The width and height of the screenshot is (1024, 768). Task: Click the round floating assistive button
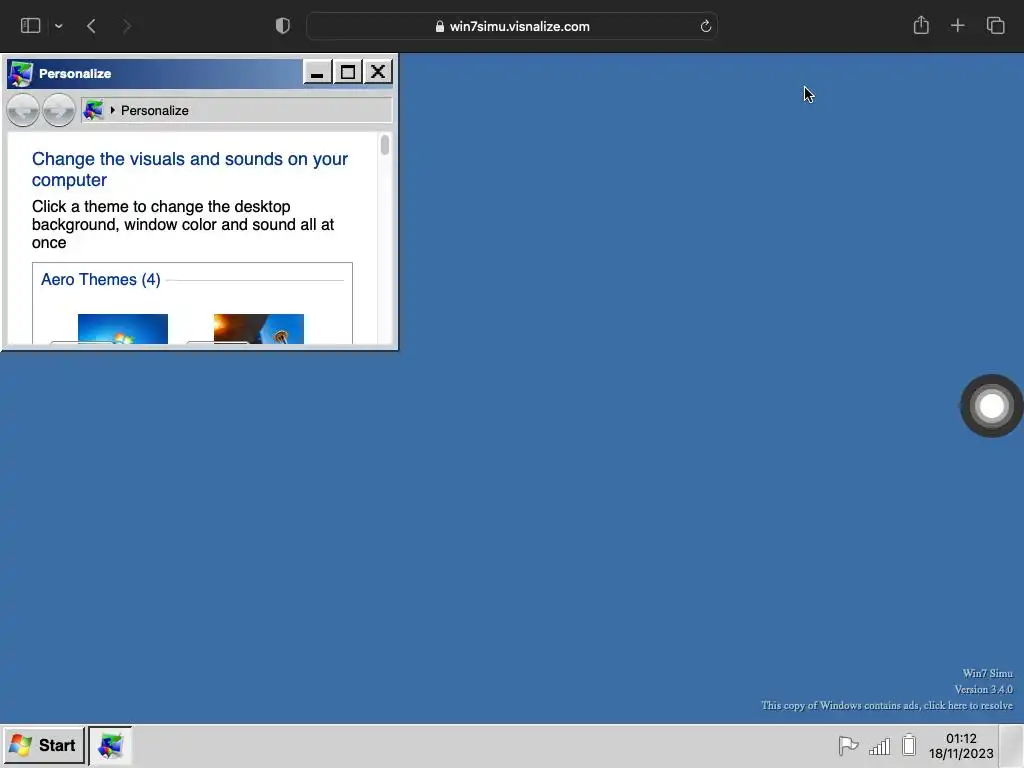(991, 406)
